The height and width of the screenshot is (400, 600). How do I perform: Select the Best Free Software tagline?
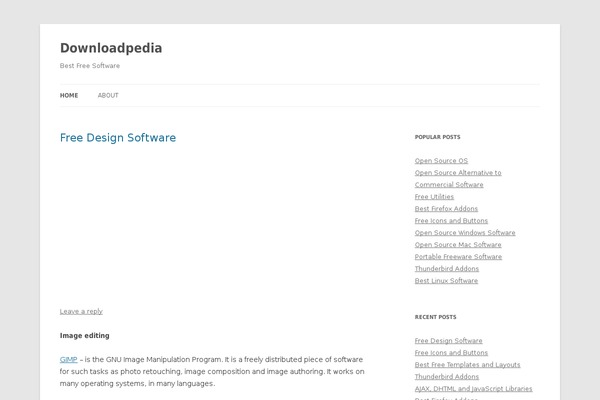[x=90, y=66]
